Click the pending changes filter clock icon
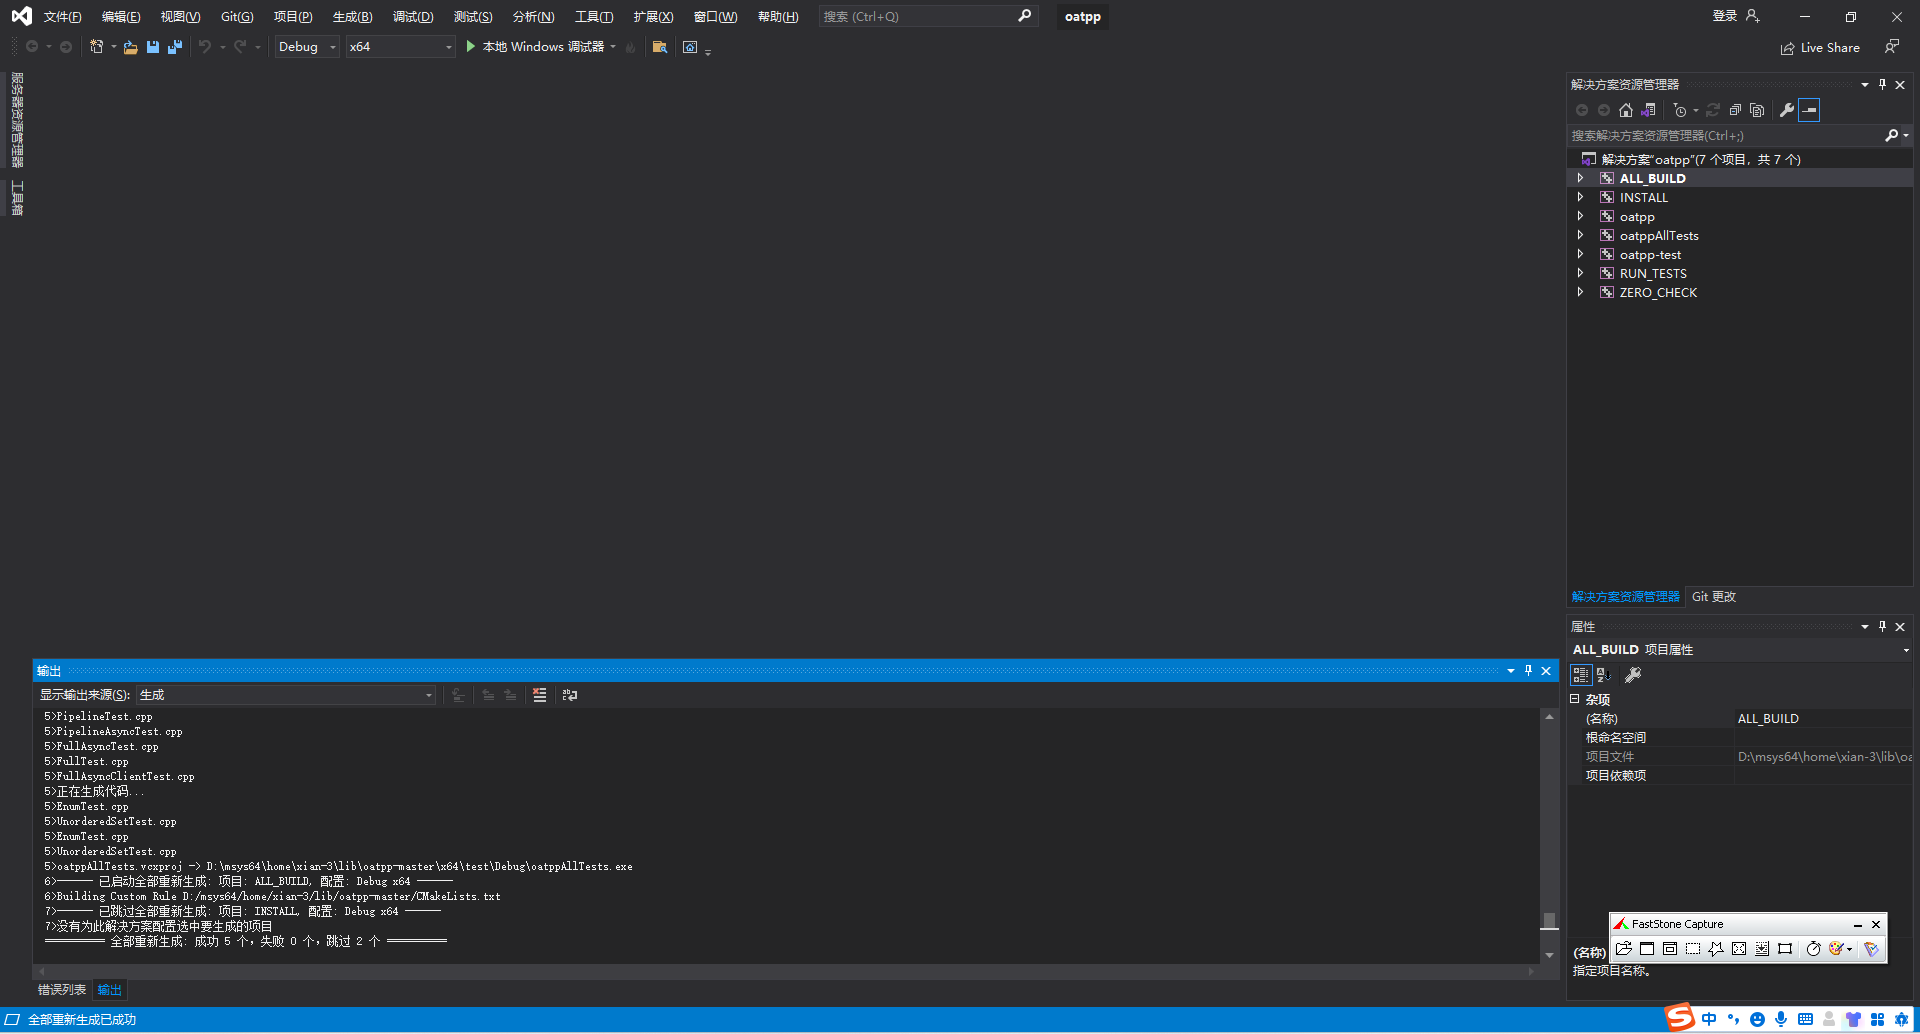The width and height of the screenshot is (1920, 1034). tap(1680, 110)
